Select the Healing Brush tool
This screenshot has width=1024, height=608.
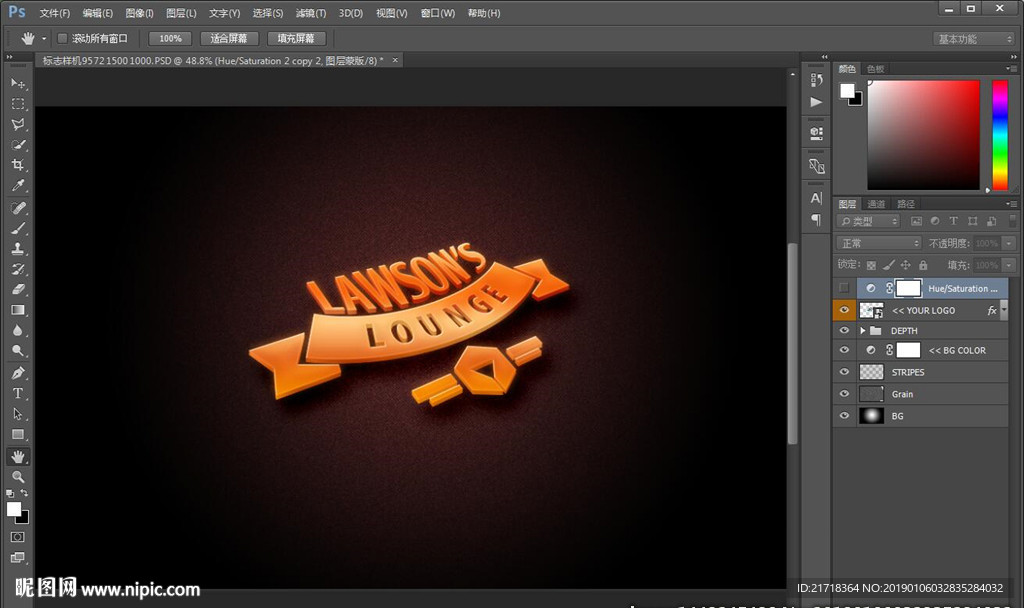tap(18, 208)
